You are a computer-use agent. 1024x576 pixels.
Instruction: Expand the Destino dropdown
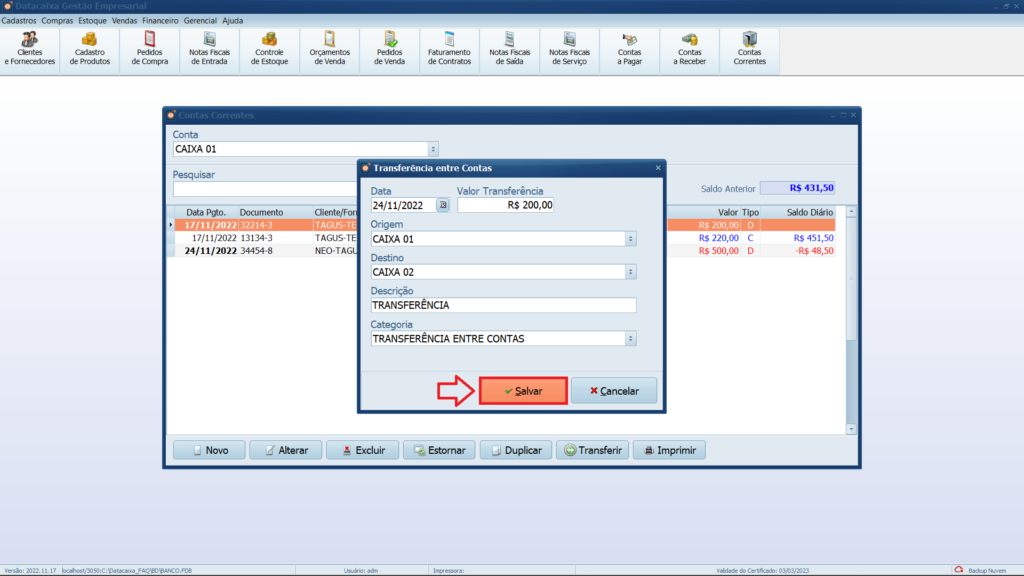click(630, 272)
